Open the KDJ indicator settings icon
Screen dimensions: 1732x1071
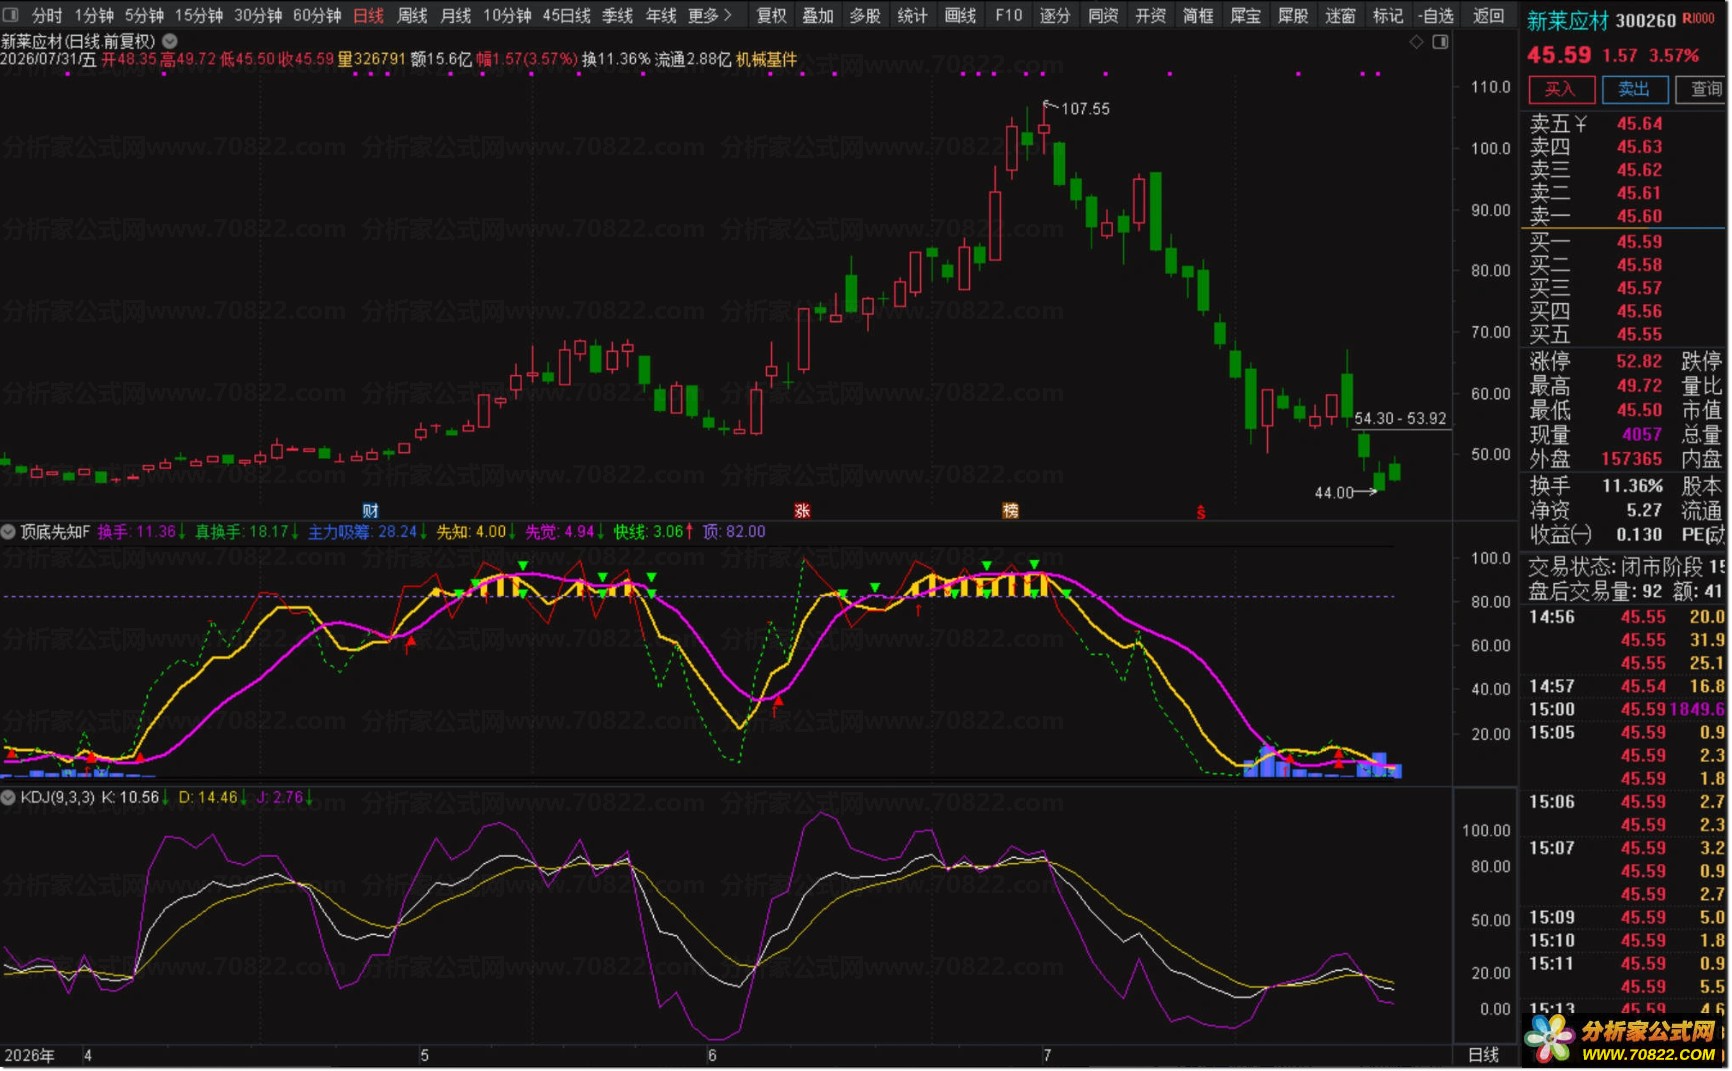tap(8, 797)
